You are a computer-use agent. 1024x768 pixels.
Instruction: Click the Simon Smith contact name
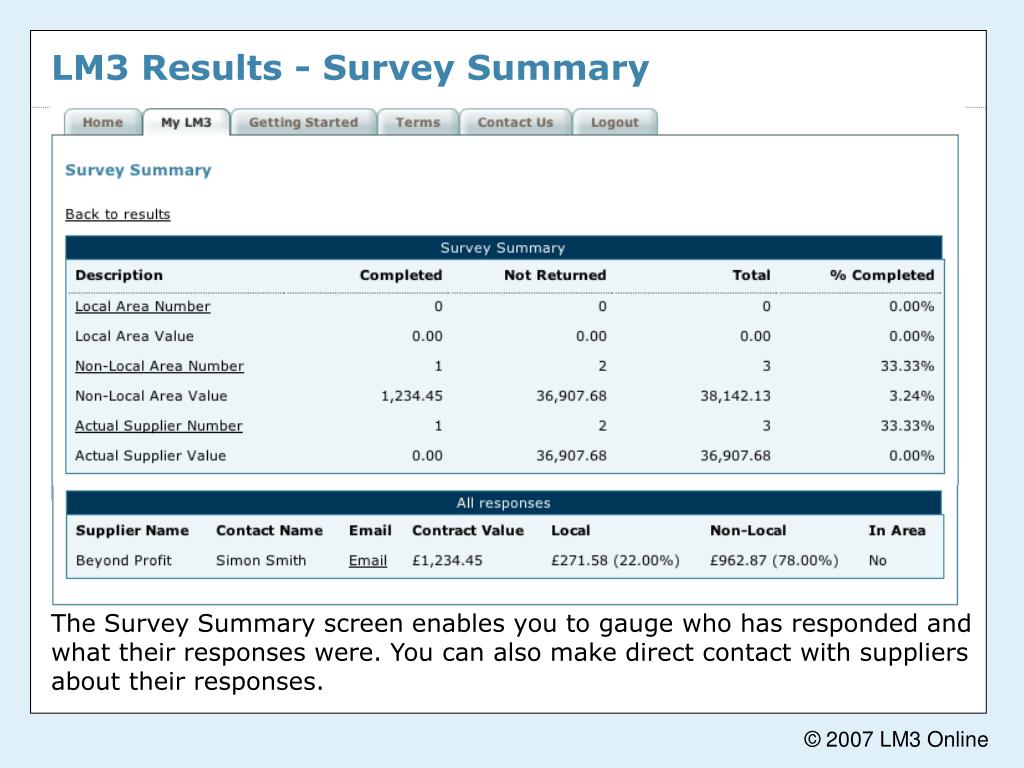pos(261,560)
